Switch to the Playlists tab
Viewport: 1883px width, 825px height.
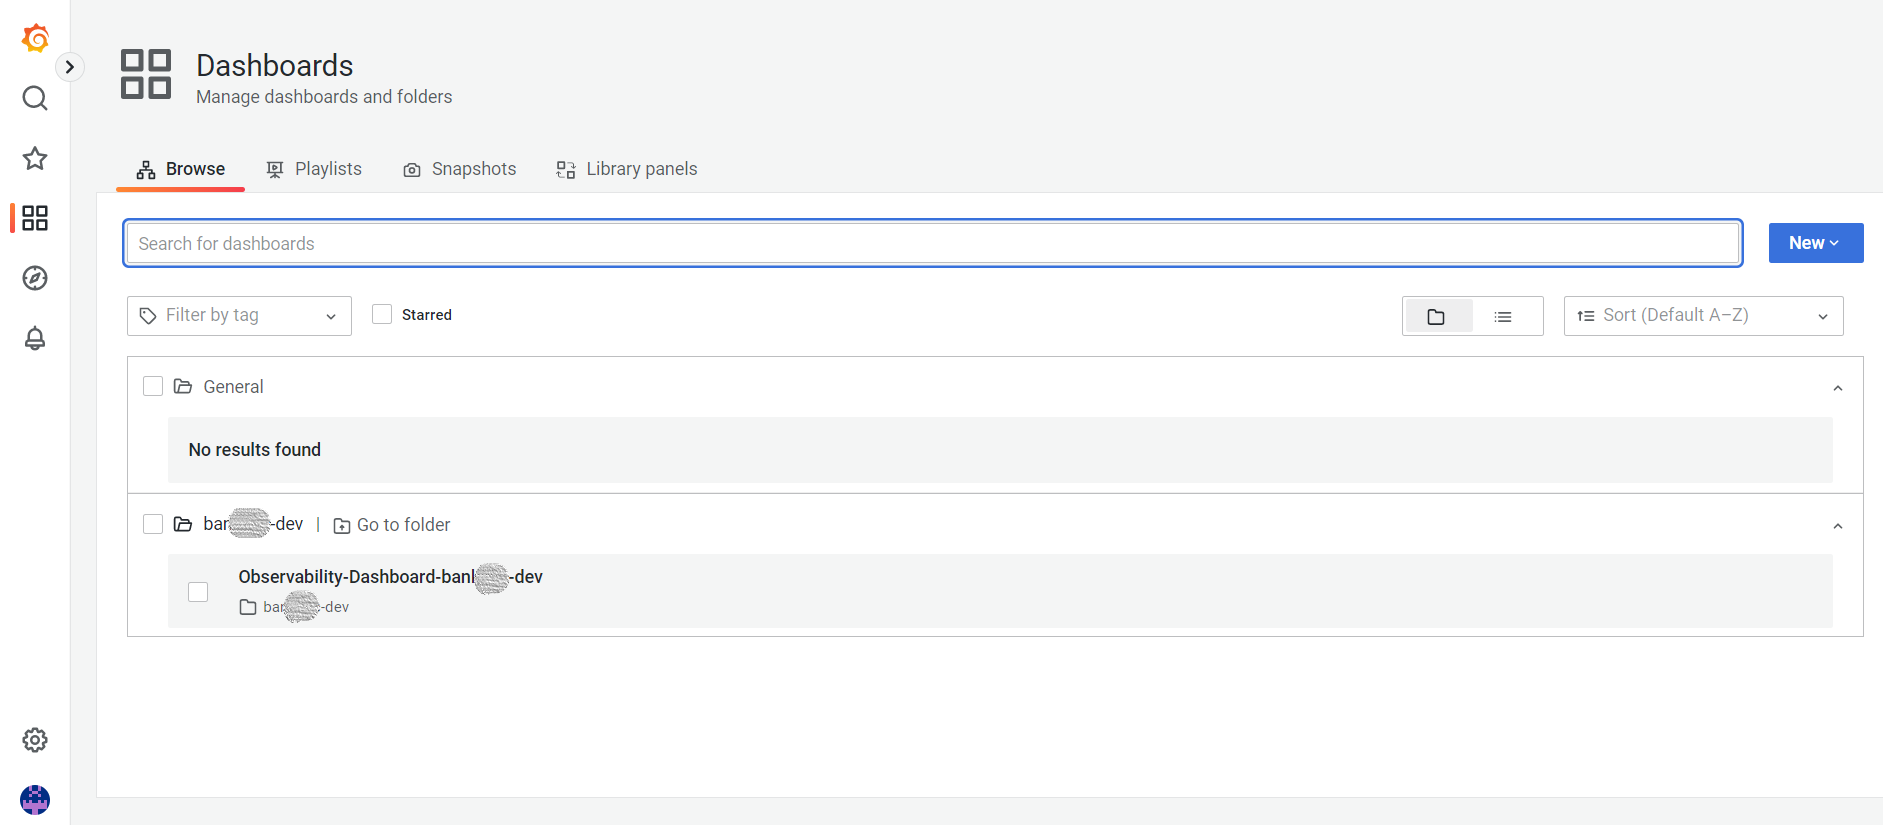(x=314, y=169)
